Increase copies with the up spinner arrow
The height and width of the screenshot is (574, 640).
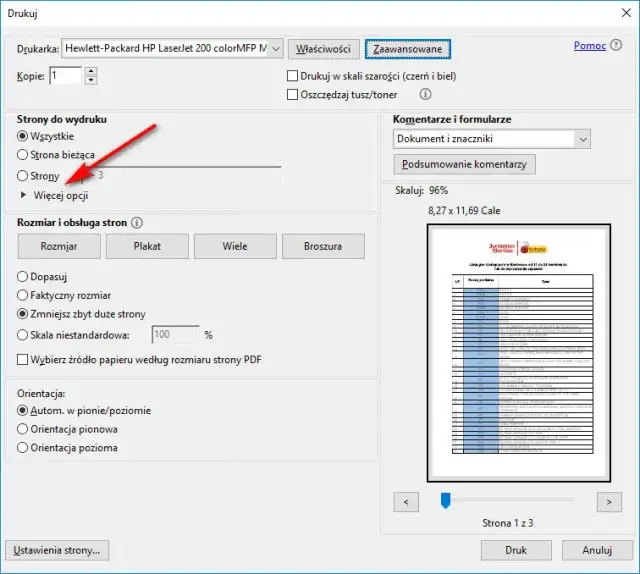click(x=91, y=71)
